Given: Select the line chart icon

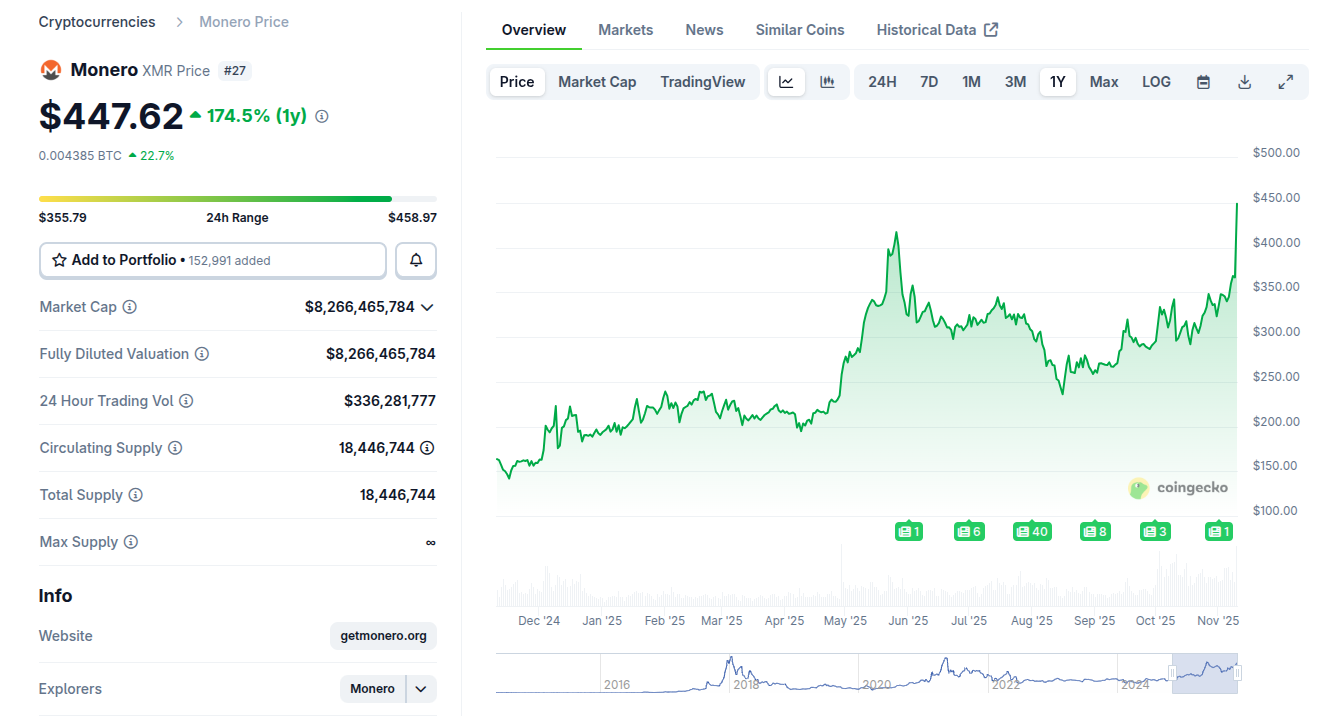Looking at the screenshot, I should [x=786, y=82].
